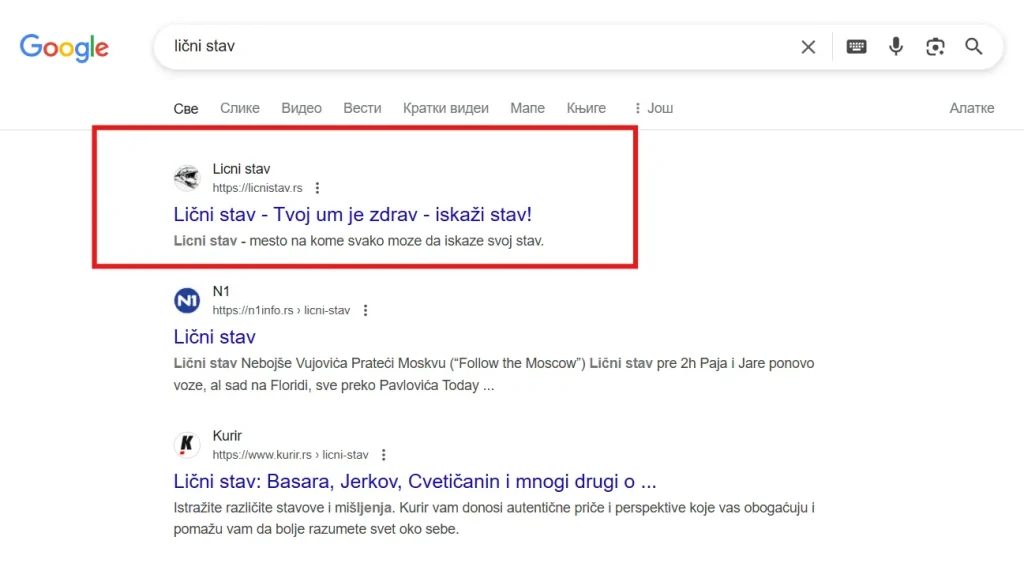This screenshot has width=1024, height=563.
Task: Open the Кратки видеи tab
Action: (445, 108)
